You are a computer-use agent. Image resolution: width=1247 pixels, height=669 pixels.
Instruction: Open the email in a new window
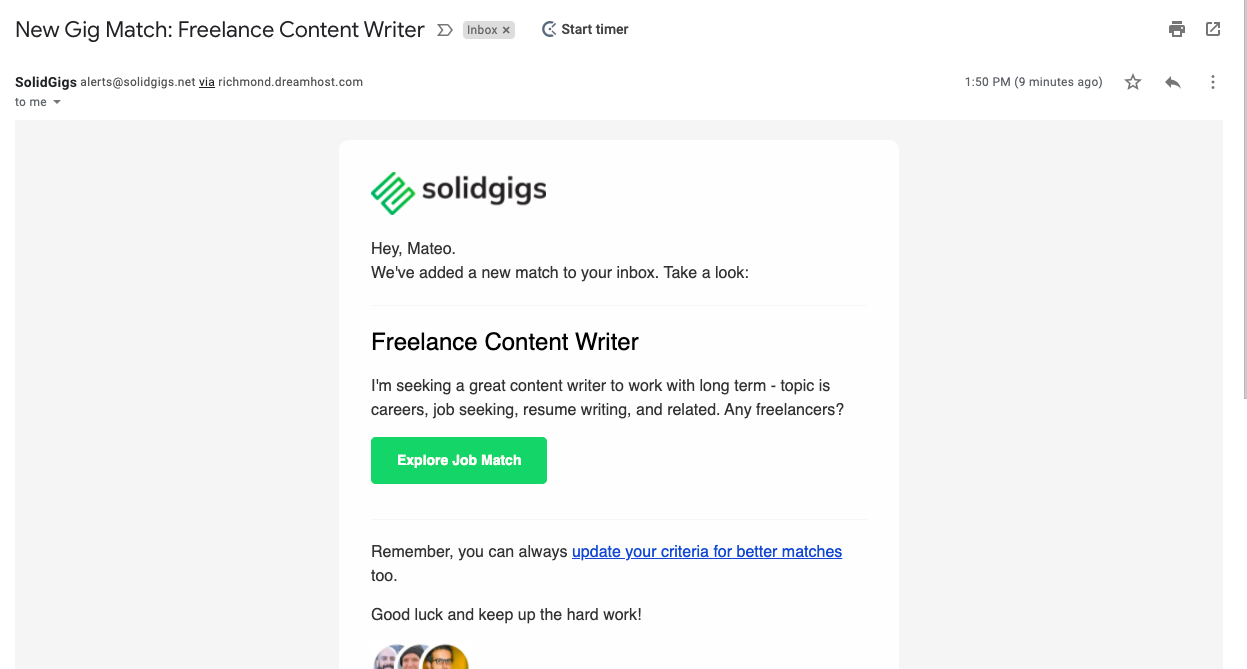pyautogui.click(x=1213, y=29)
